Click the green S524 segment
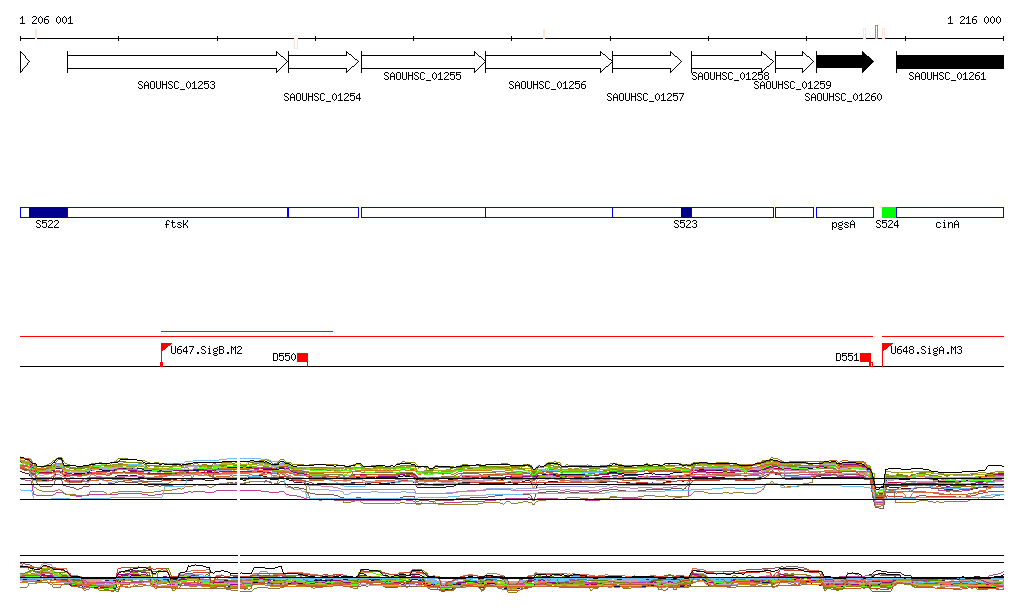 (x=889, y=212)
